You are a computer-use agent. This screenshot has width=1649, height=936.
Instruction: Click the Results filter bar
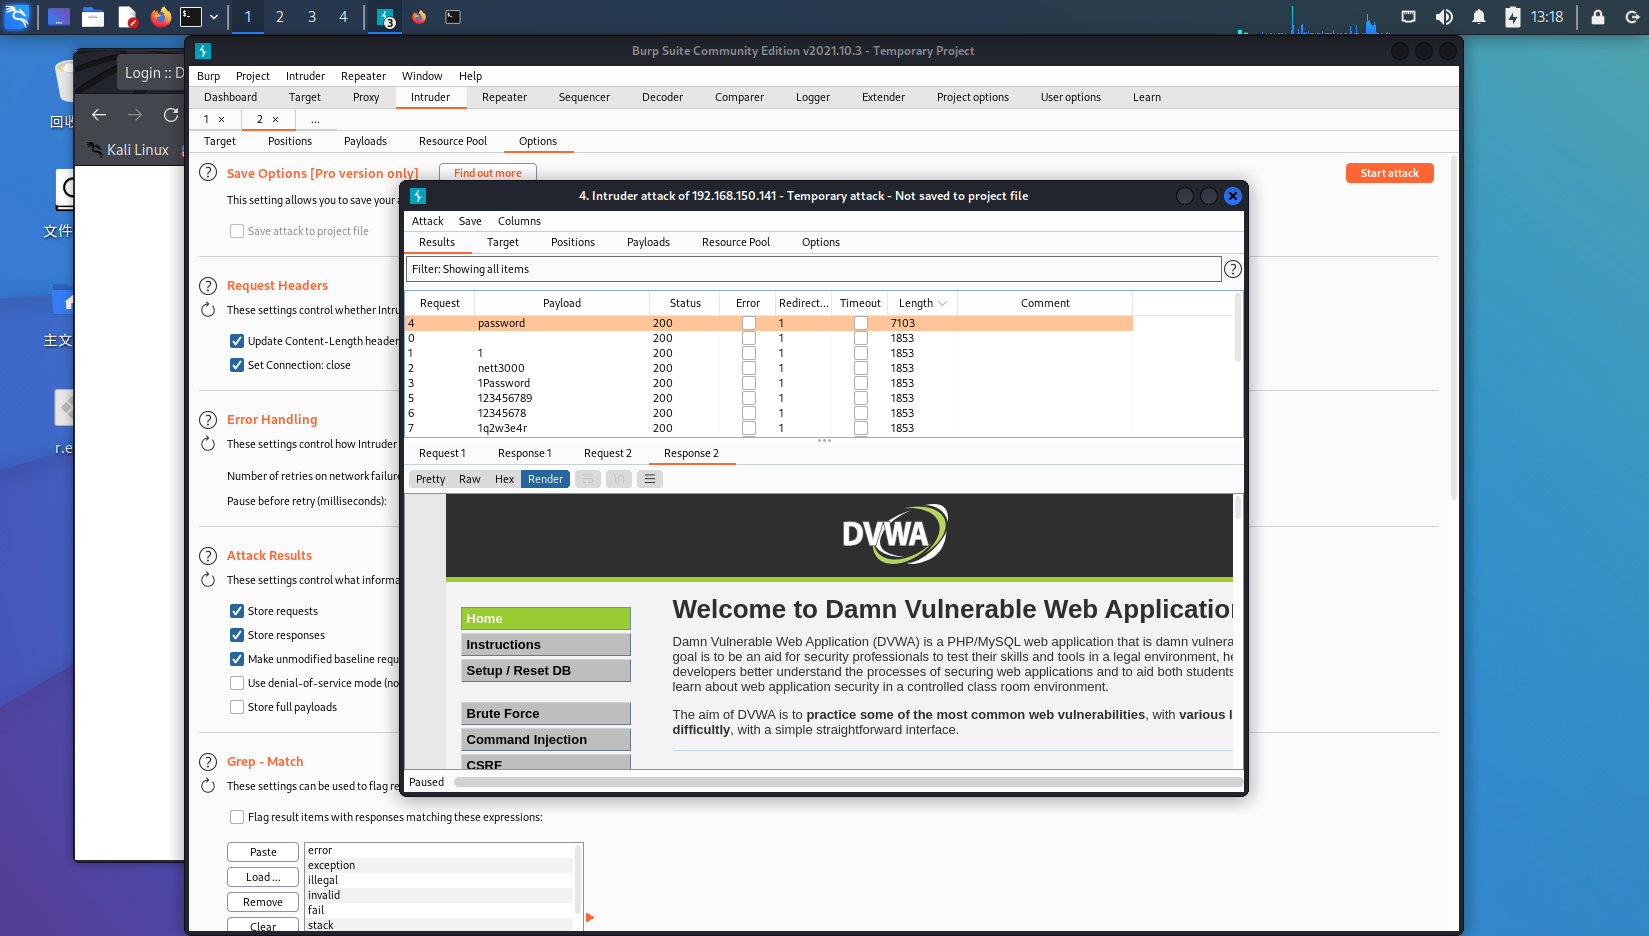tap(813, 269)
